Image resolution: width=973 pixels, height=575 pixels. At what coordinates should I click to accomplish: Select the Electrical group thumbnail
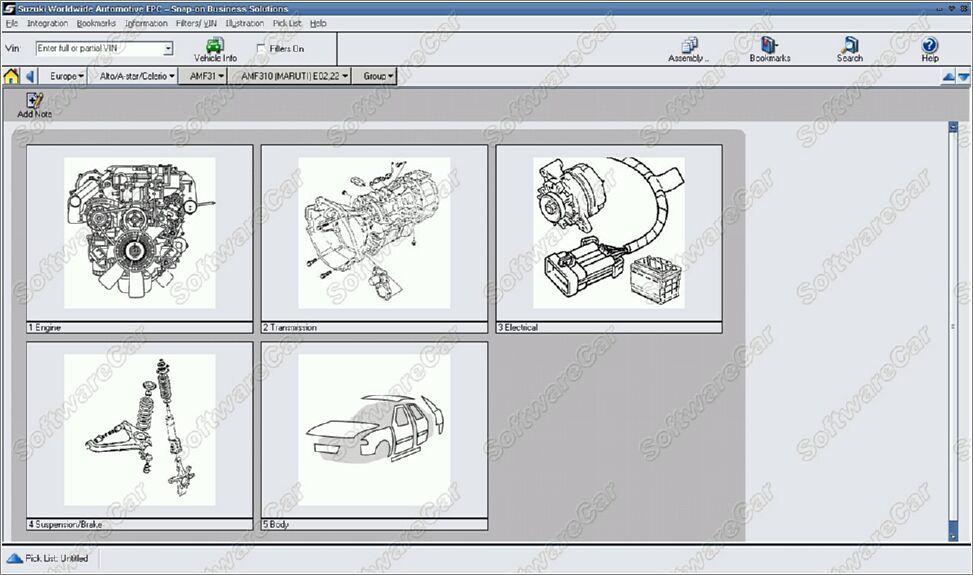click(609, 233)
